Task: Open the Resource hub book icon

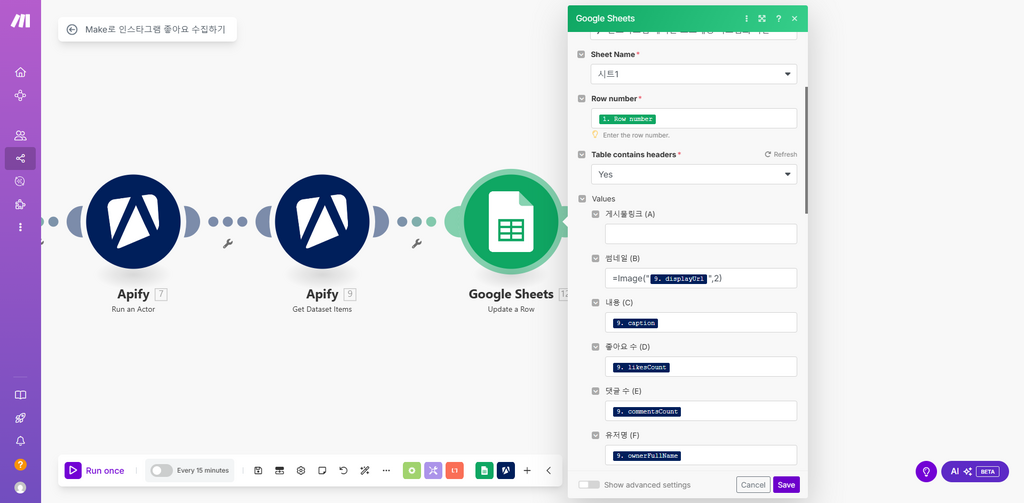Action: (x=20, y=395)
